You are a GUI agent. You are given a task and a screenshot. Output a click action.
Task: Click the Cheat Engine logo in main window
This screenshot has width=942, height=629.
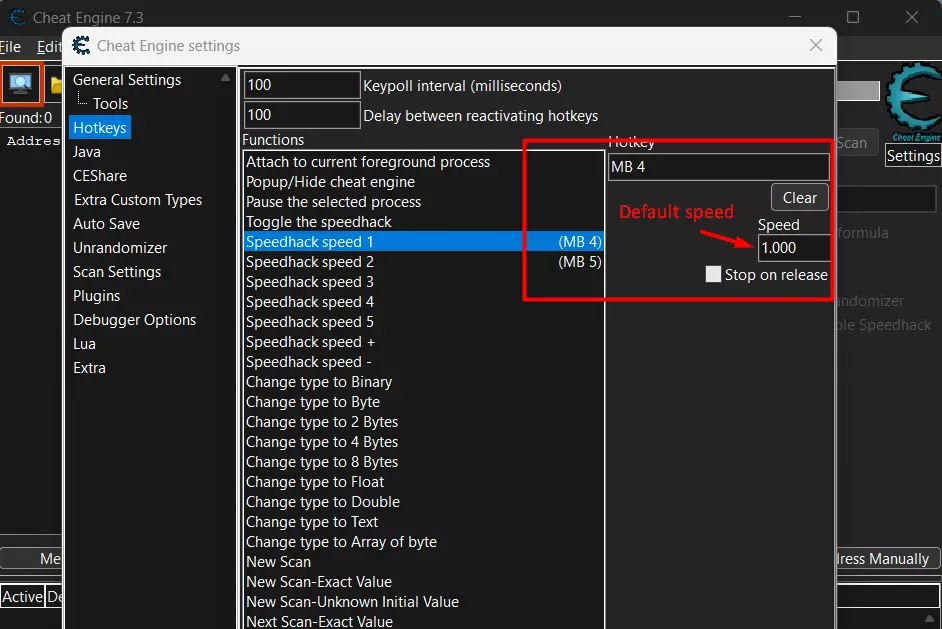click(x=914, y=99)
